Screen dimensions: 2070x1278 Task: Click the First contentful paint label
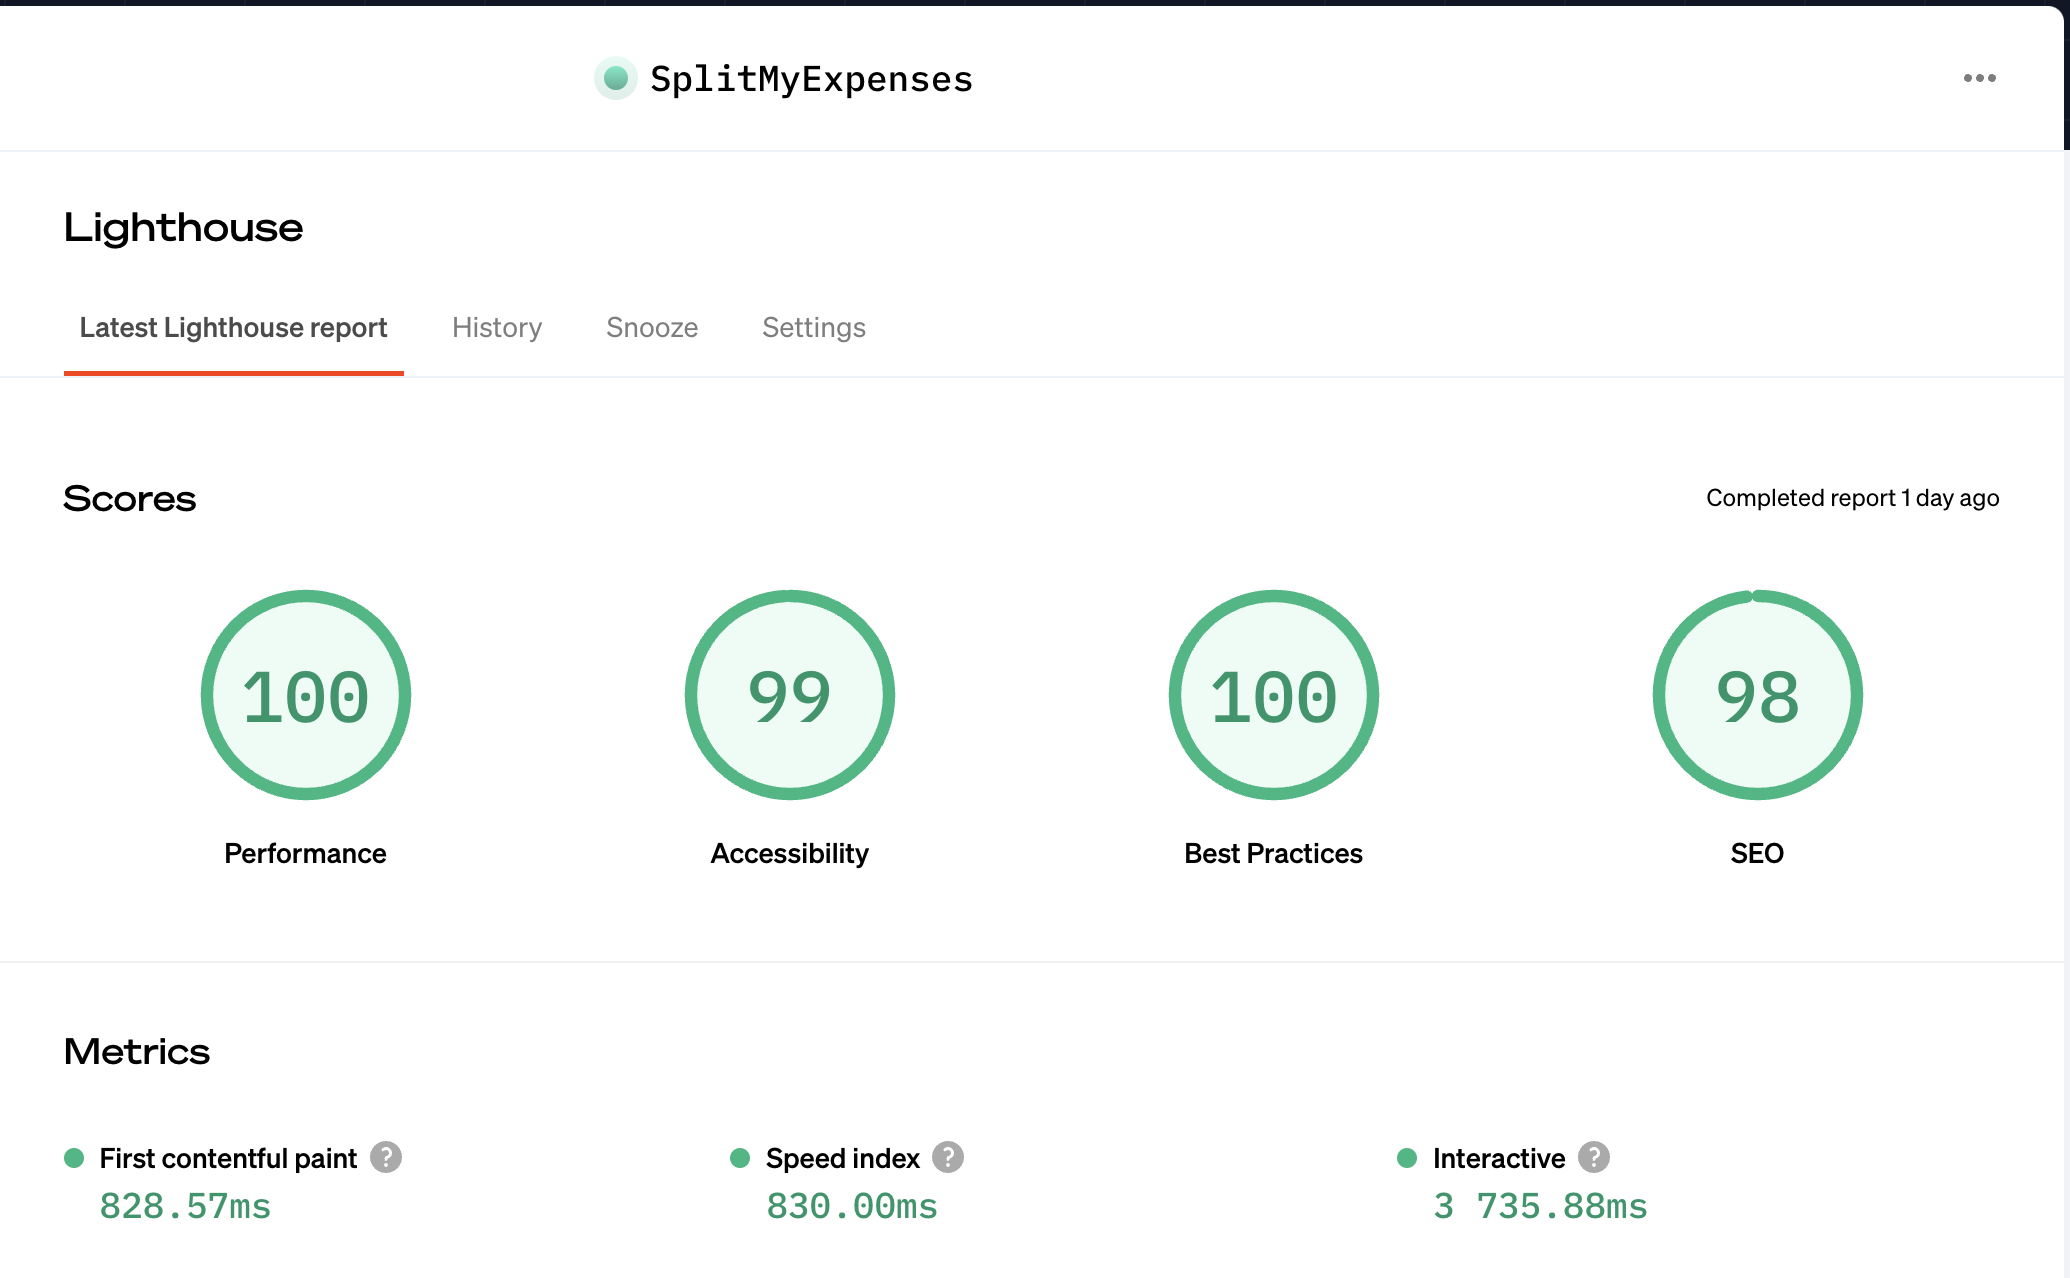click(228, 1158)
